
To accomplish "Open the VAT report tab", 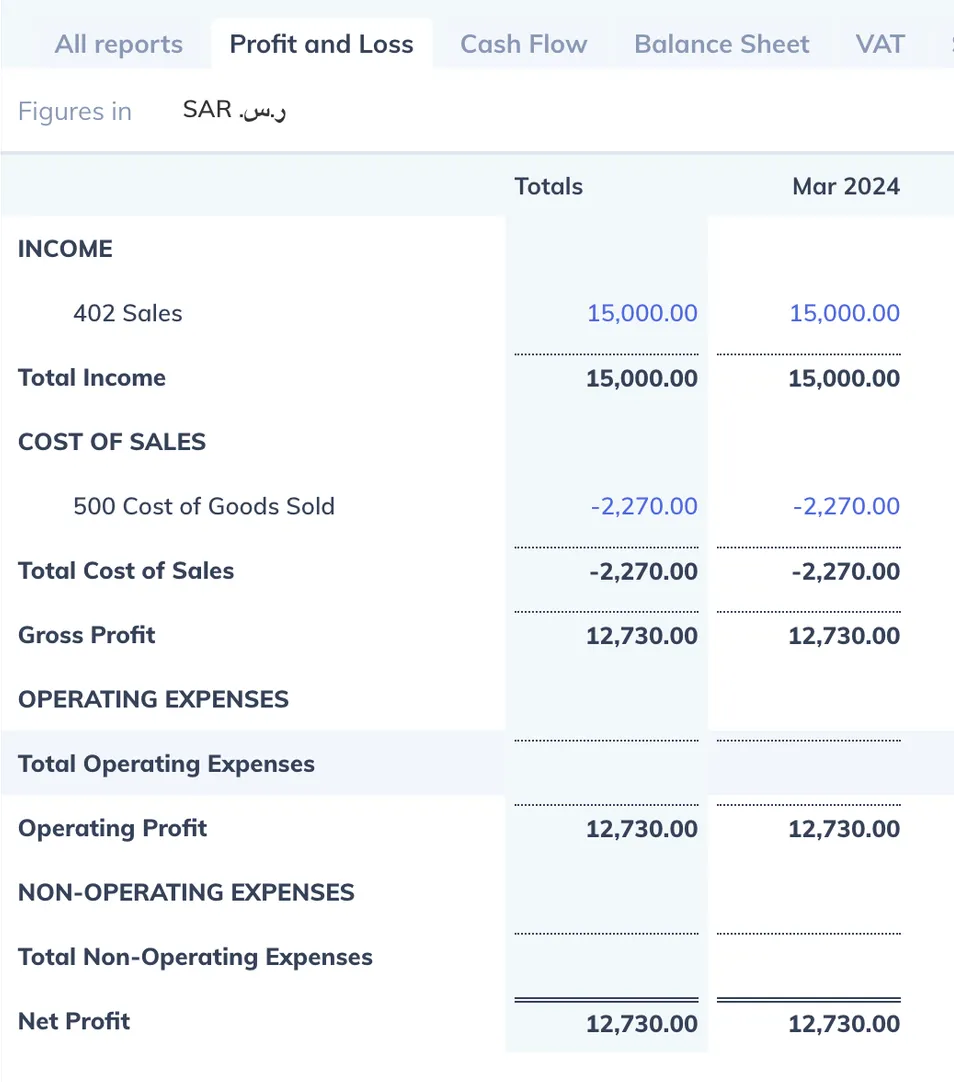I will pos(880,45).
